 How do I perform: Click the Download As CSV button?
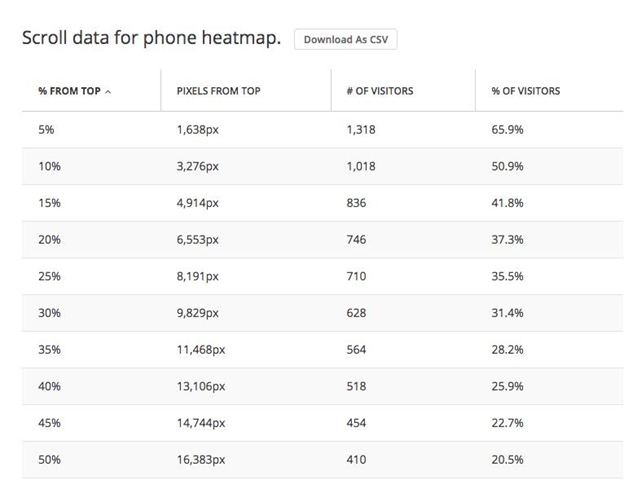tap(345, 39)
